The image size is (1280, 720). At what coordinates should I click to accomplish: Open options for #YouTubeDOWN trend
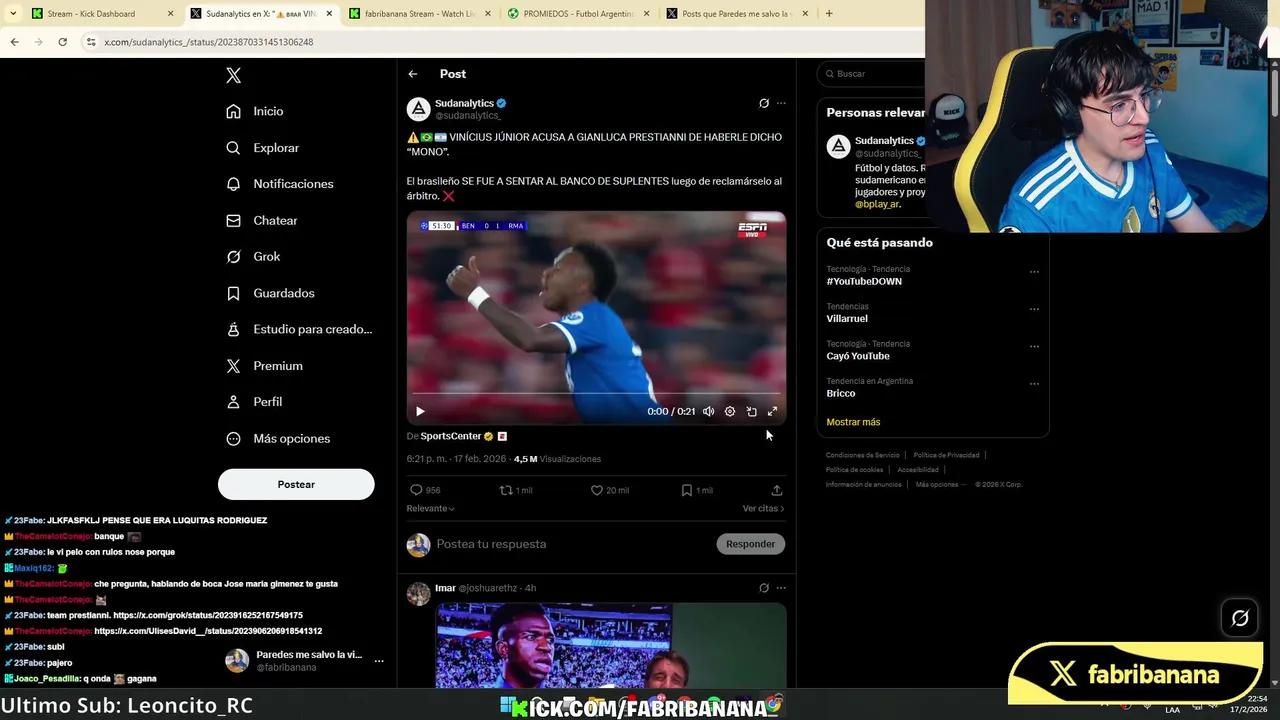[1034, 271]
